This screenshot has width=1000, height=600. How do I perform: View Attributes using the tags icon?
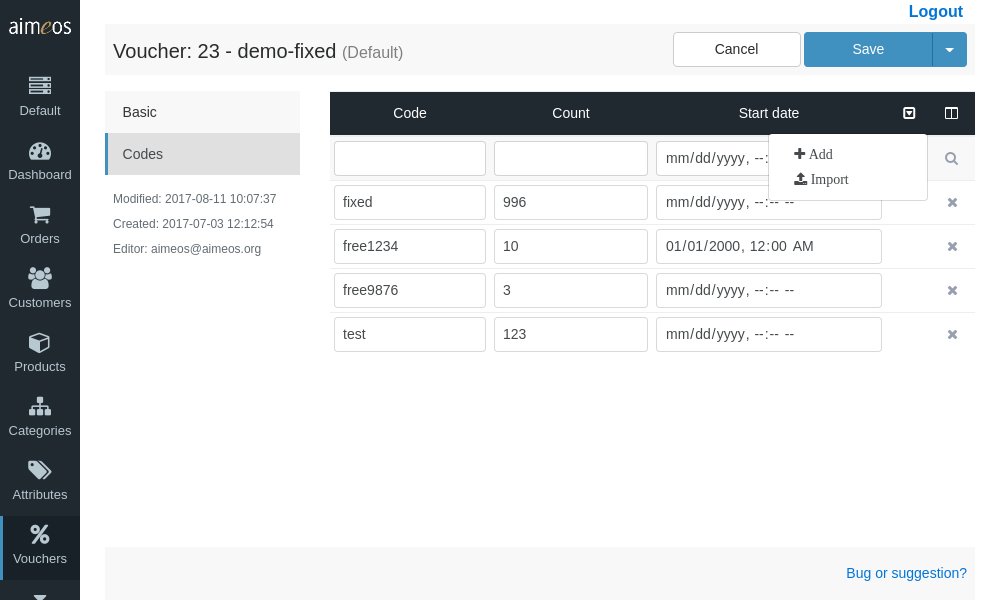click(40, 481)
